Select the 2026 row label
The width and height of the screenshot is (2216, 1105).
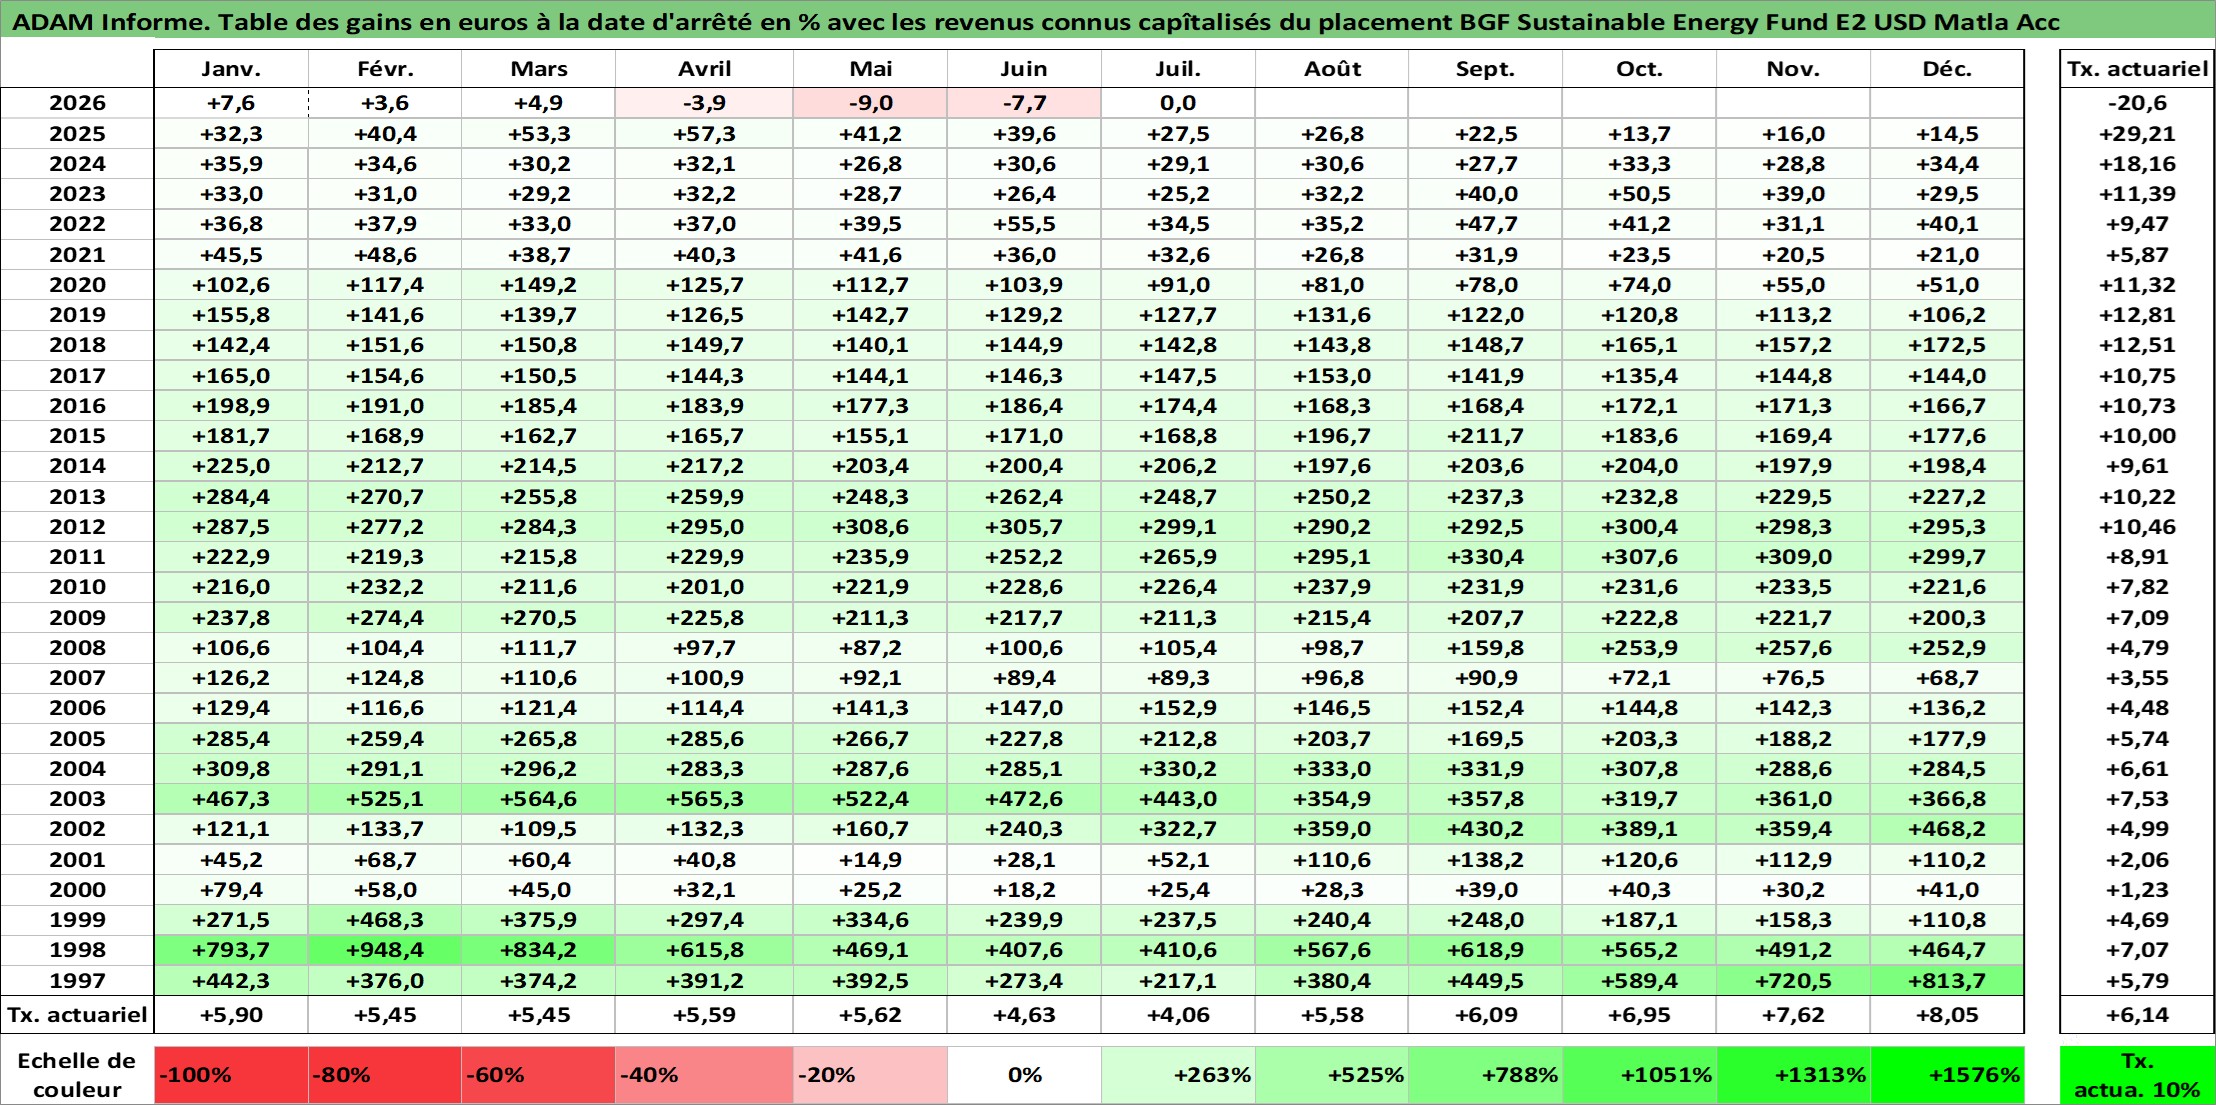click(77, 103)
